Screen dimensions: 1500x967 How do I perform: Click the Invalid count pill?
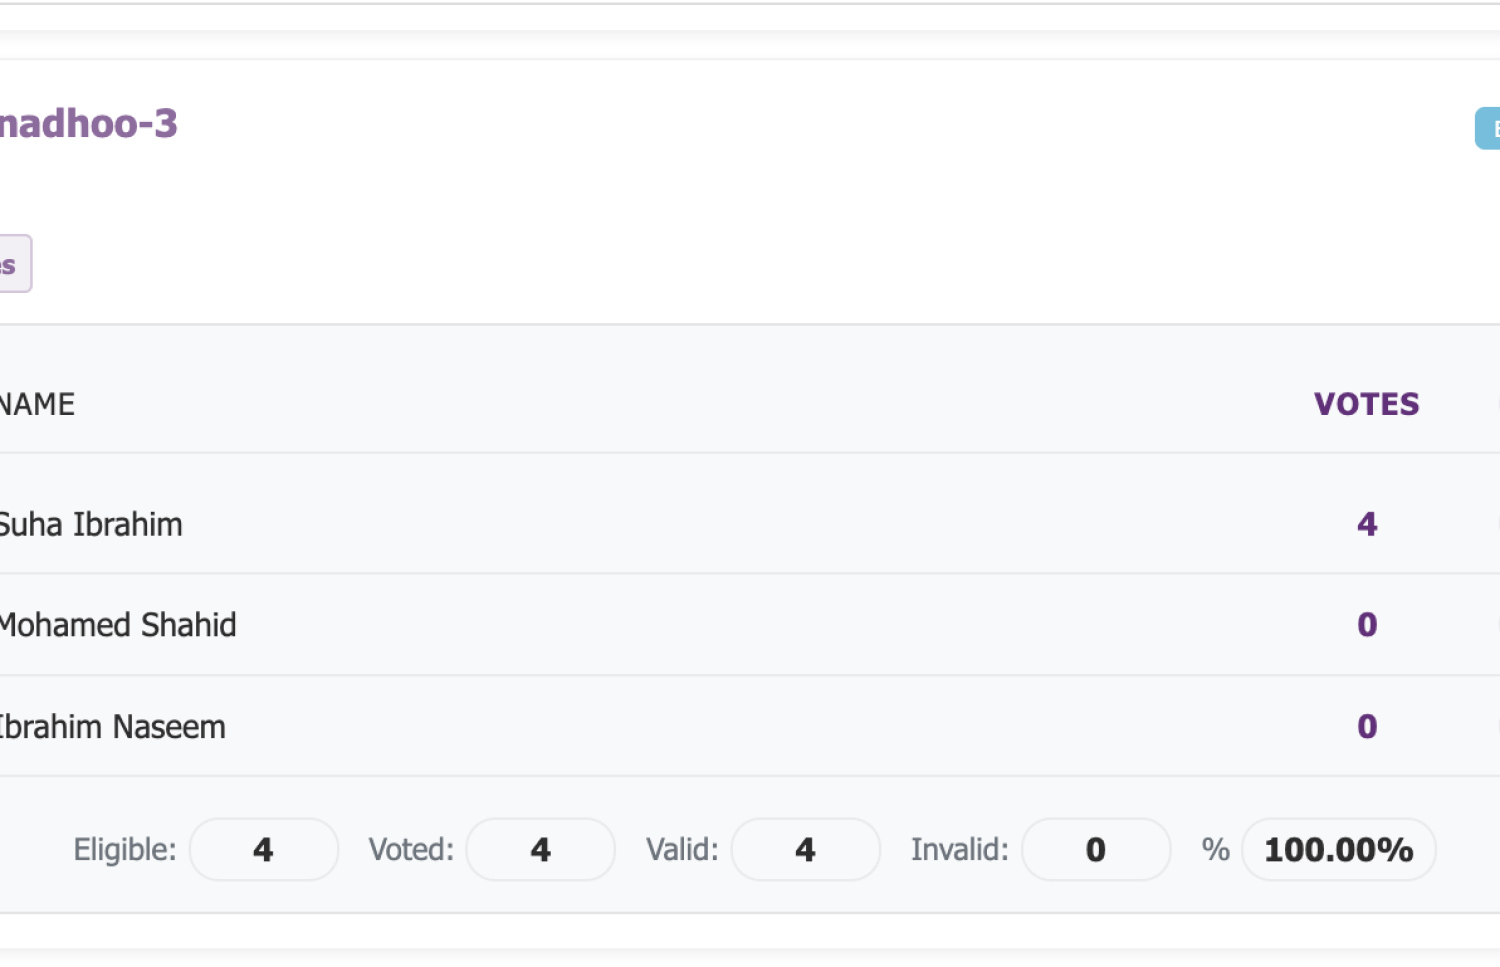[x=1096, y=850]
